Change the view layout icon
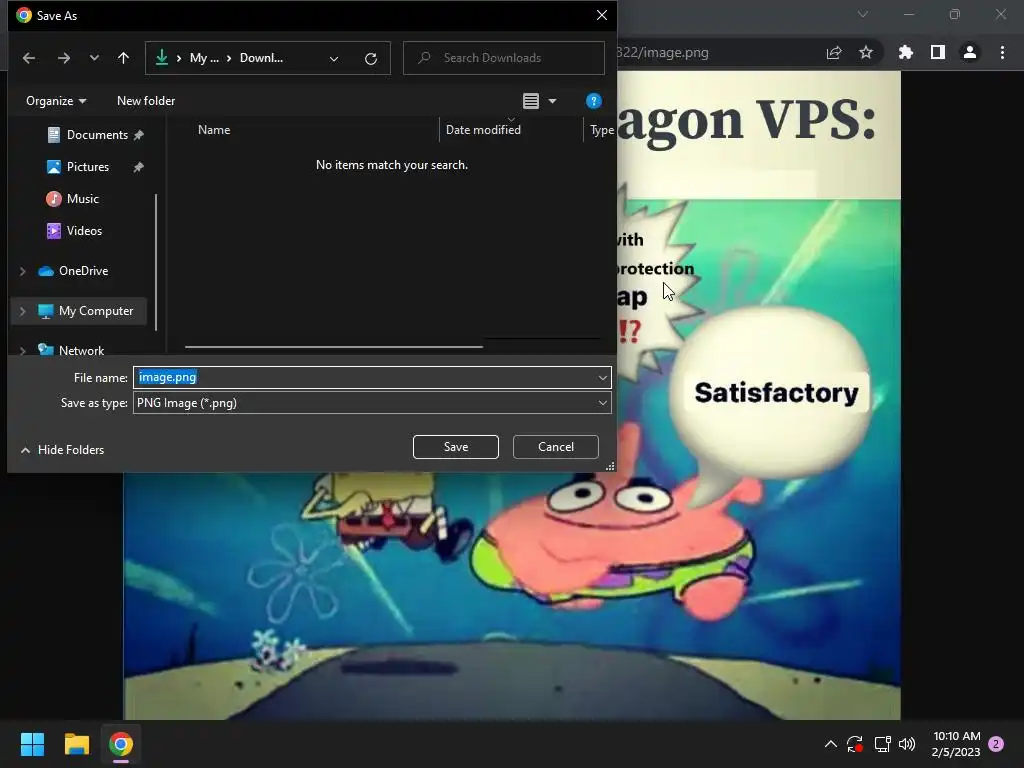Viewport: 1024px width, 768px height. click(531, 101)
